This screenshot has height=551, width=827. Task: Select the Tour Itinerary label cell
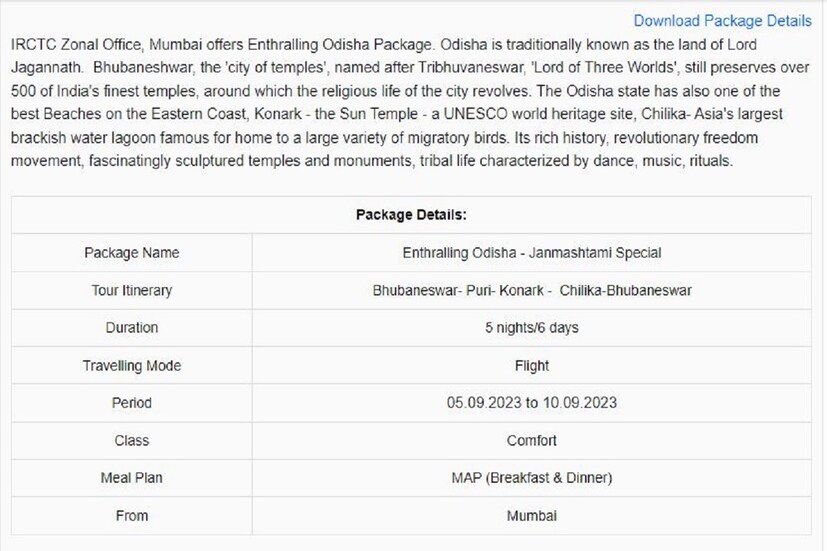point(132,290)
